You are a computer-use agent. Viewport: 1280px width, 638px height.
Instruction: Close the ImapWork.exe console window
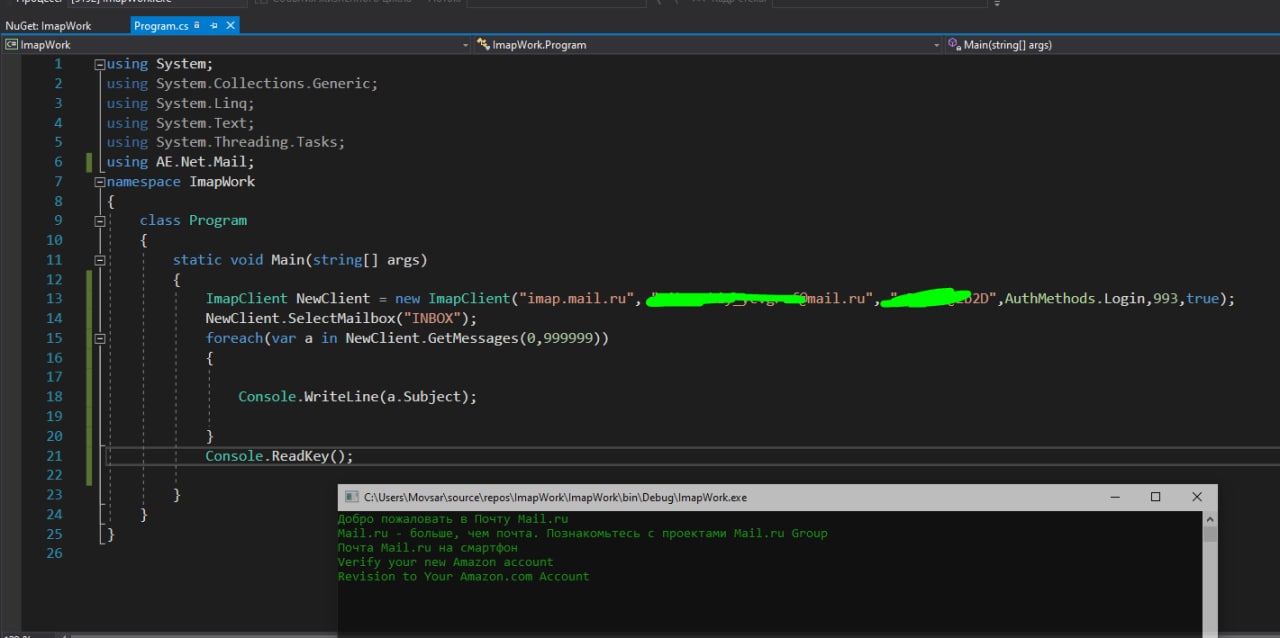pyautogui.click(x=1196, y=497)
